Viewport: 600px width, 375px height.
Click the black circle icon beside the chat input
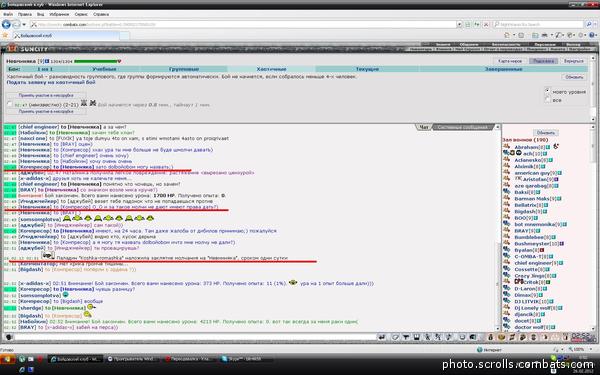click(x=8, y=337)
